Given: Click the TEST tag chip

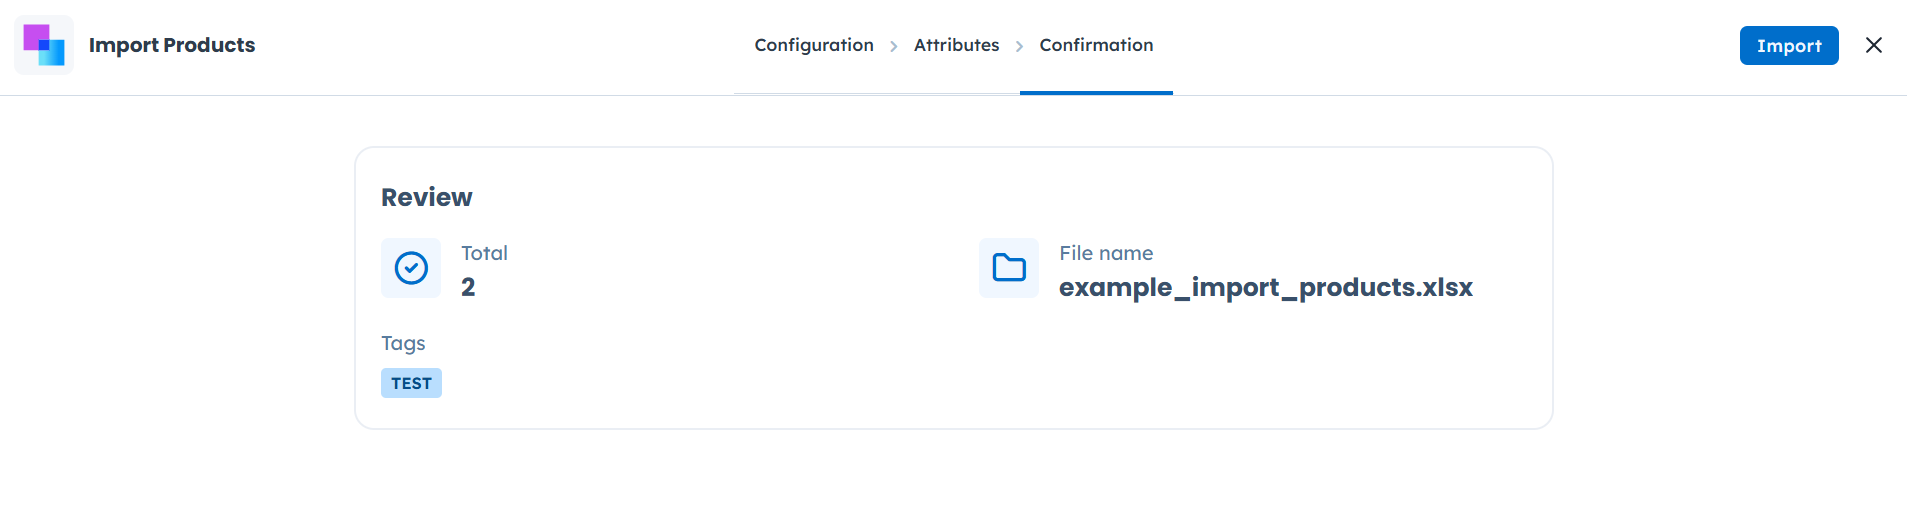Looking at the screenshot, I should (x=411, y=383).
